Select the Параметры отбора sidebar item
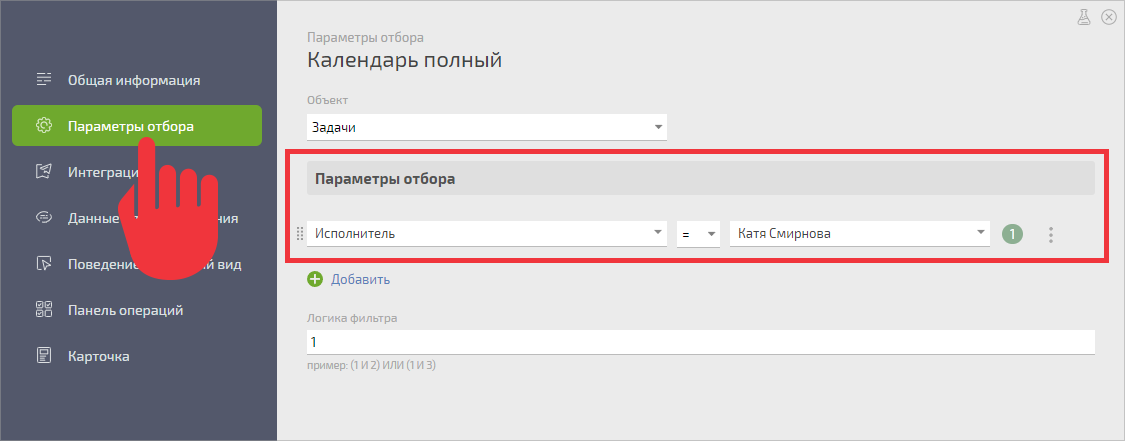This screenshot has height=441, width=1125. click(x=136, y=125)
